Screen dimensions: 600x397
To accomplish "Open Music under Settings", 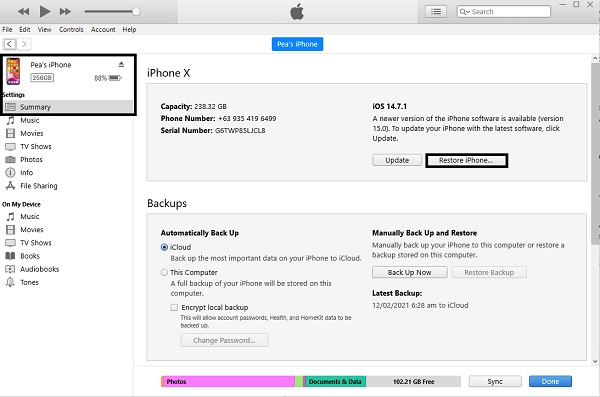I will (29, 120).
